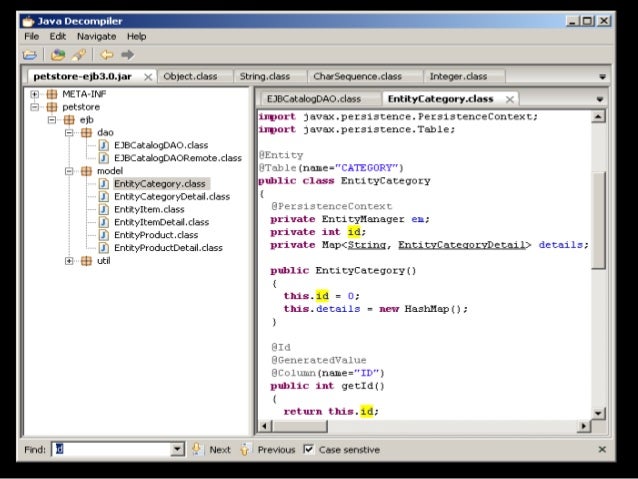Click the Open File folder toolbar icon
Image resolution: width=638 pixels, height=479 pixels.
pyautogui.click(x=30, y=55)
